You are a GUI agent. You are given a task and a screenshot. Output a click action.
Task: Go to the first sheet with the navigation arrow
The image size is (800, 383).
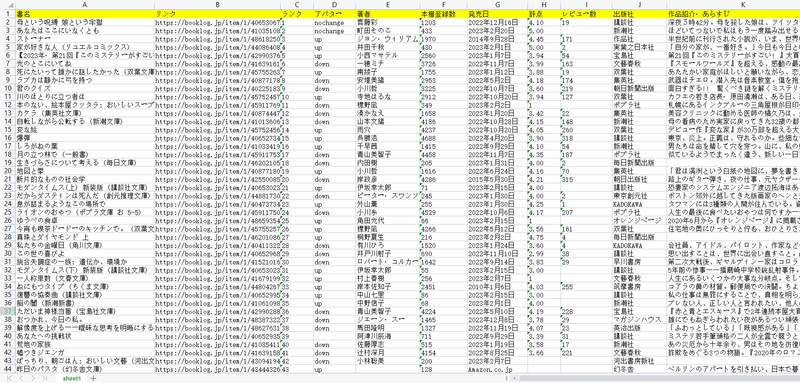point(8,378)
